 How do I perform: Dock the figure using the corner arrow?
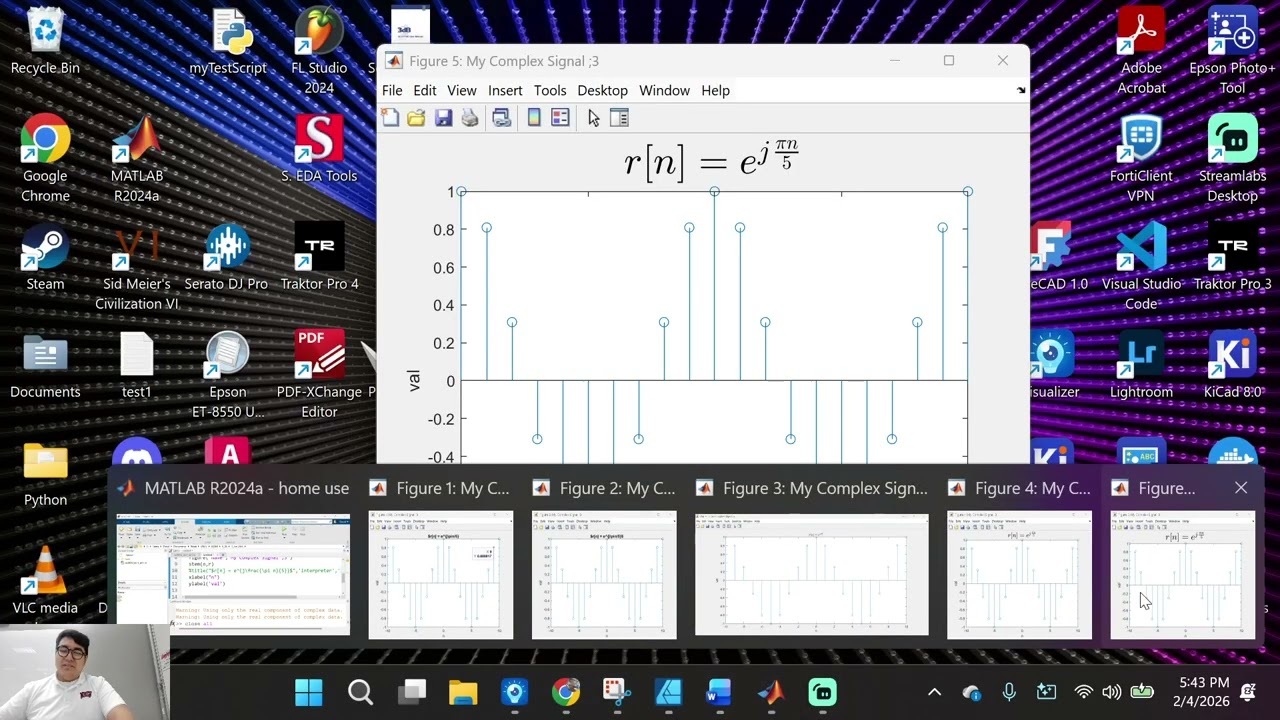pos(1021,90)
